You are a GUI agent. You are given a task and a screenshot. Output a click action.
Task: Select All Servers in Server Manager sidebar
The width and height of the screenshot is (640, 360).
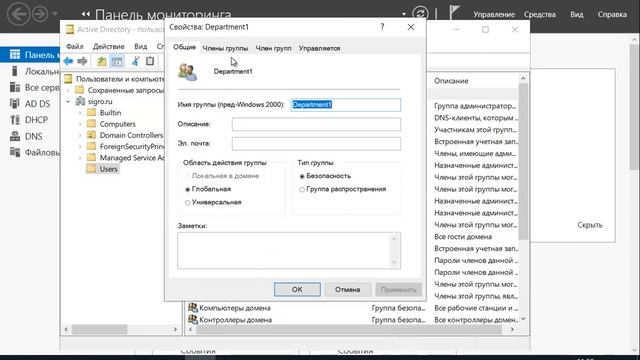35,87
